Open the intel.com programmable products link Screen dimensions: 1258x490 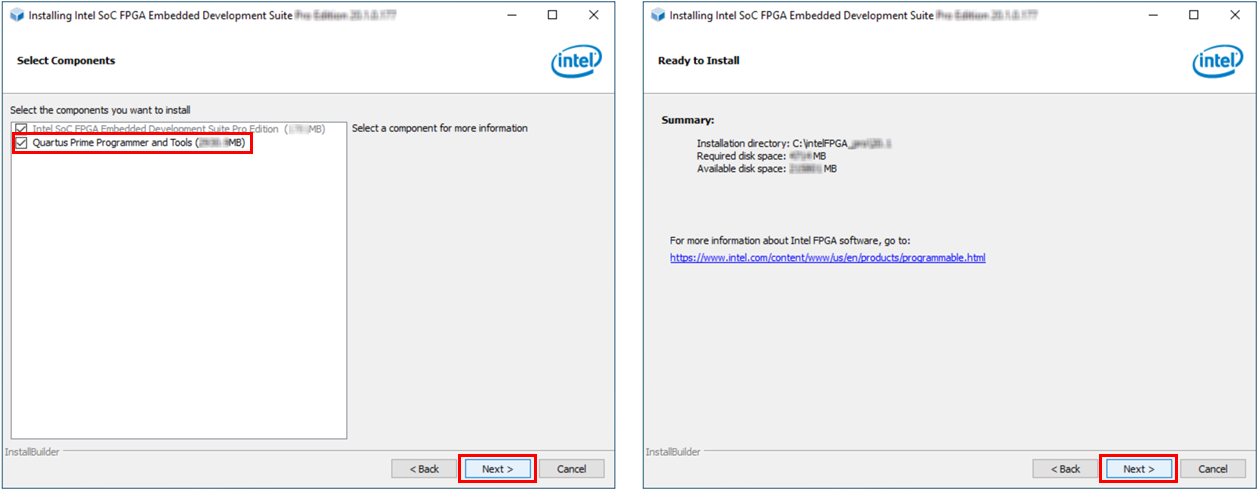[x=828, y=258]
